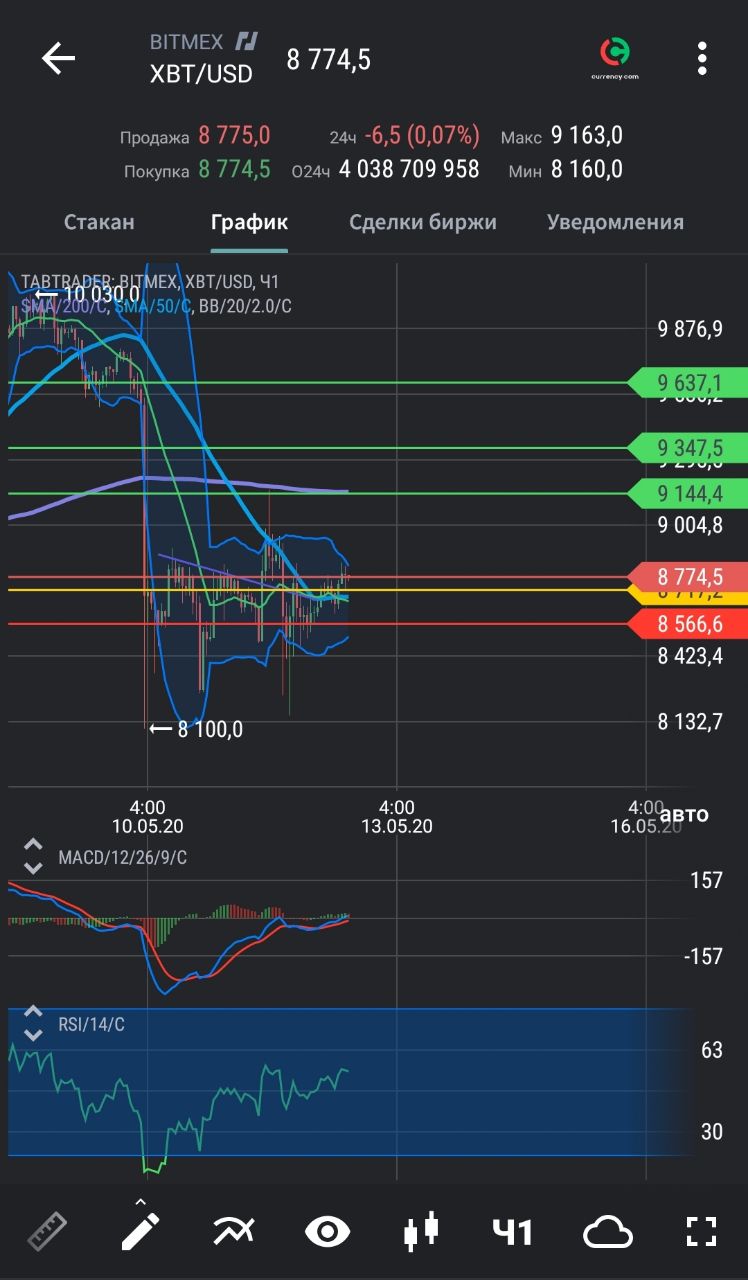Collapse the RSI indicator panel with the down chevron
The width and height of the screenshot is (748, 1280).
click(33, 1034)
